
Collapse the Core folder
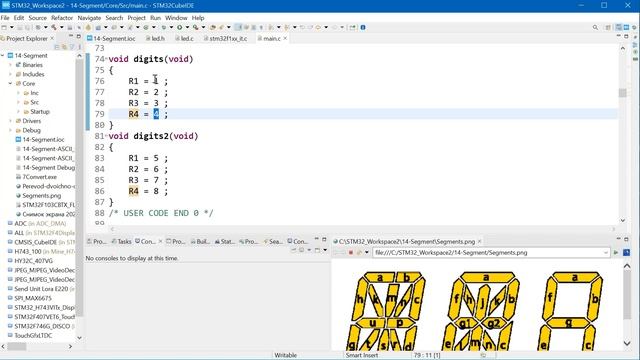10,84
